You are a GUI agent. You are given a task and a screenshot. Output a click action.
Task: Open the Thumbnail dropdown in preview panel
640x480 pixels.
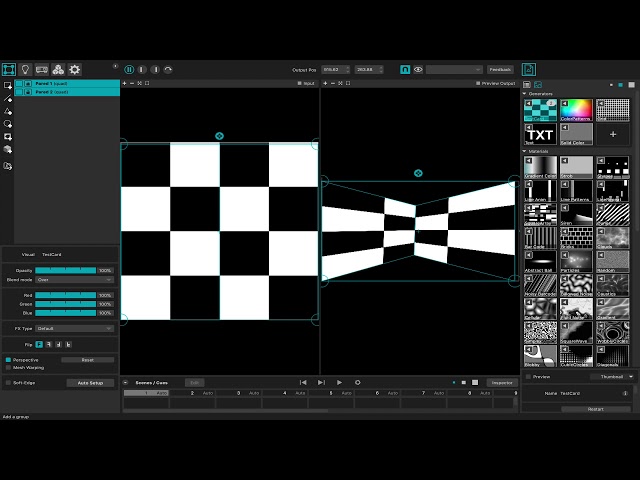(x=612, y=377)
